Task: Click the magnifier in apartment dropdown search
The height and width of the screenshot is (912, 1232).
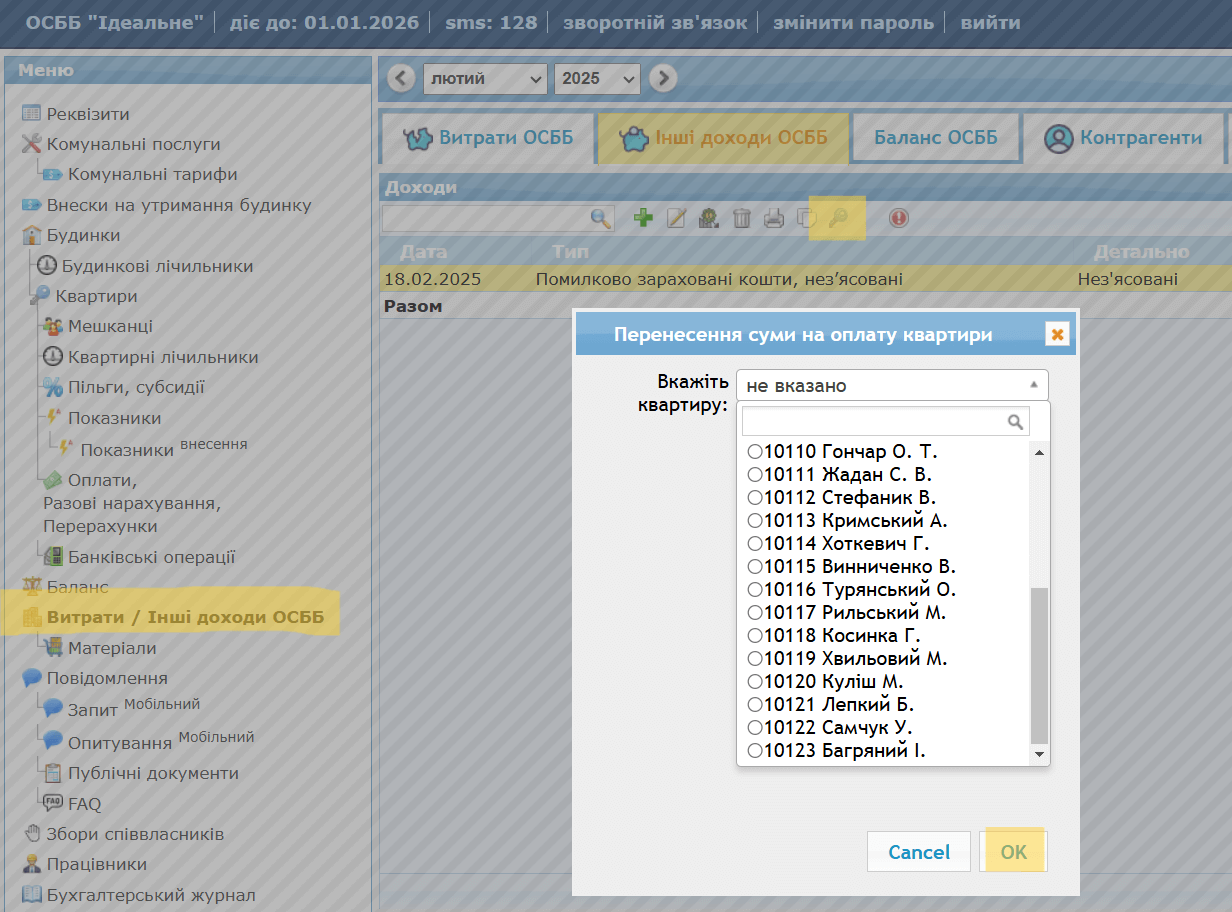Action: (1016, 421)
